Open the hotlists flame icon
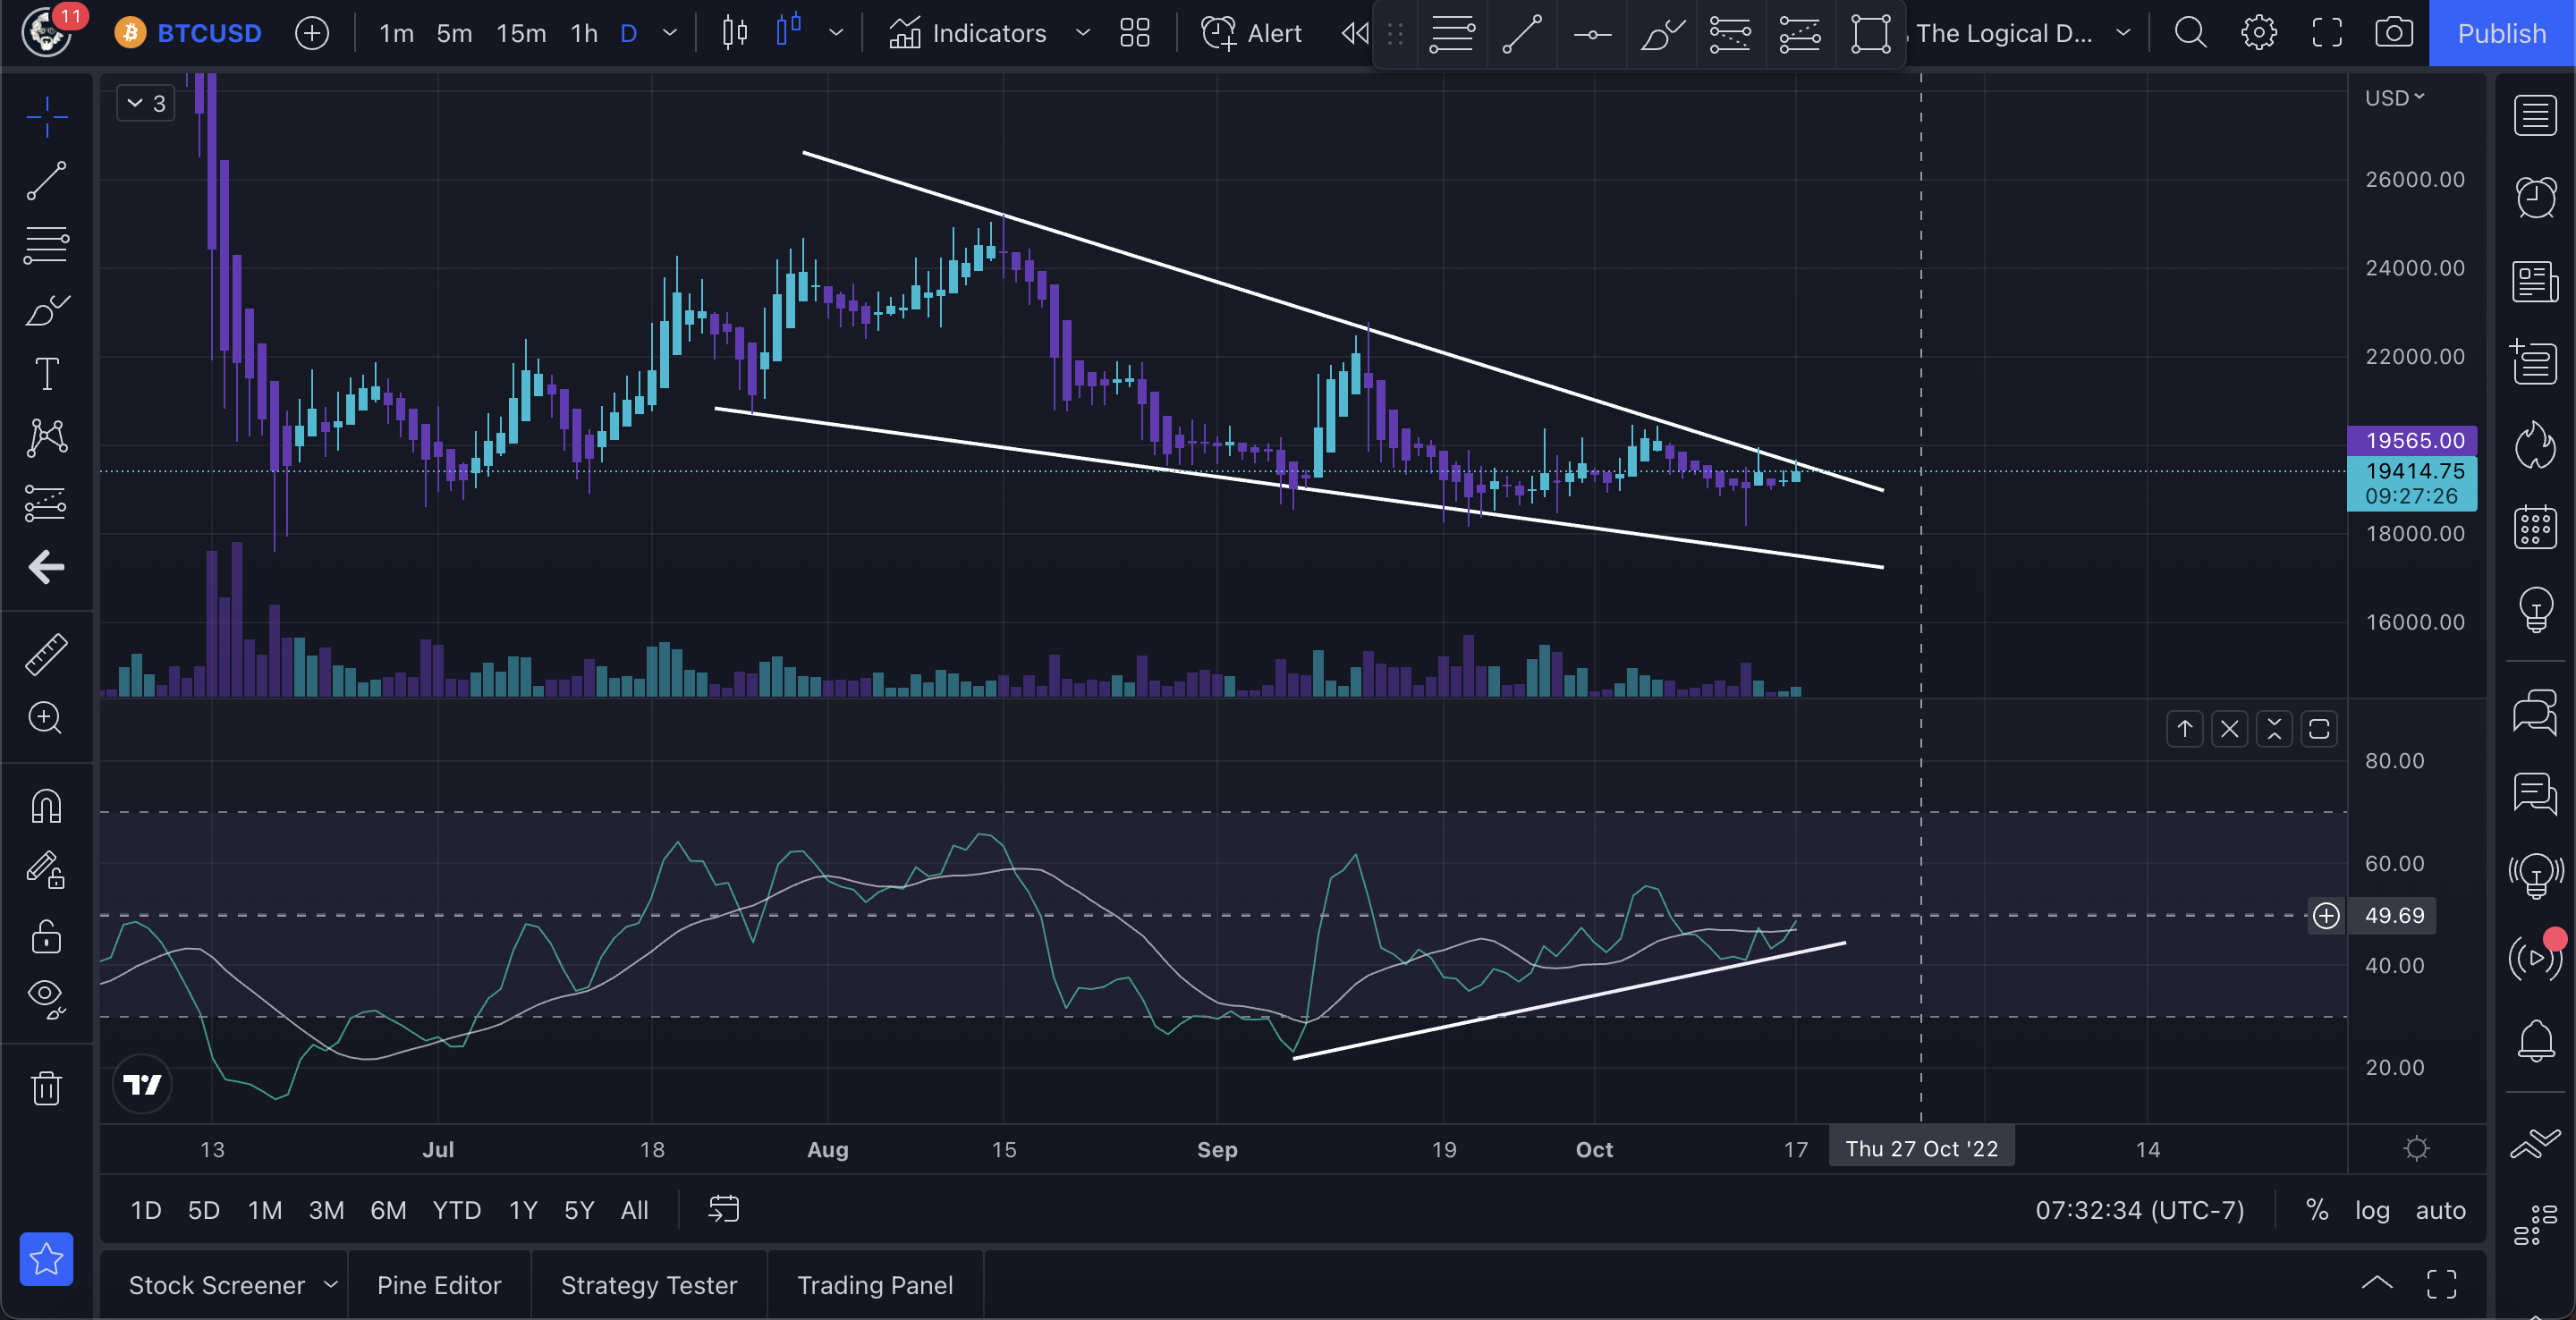Image resolution: width=2576 pixels, height=1320 pixels. tap(2535, 444)
